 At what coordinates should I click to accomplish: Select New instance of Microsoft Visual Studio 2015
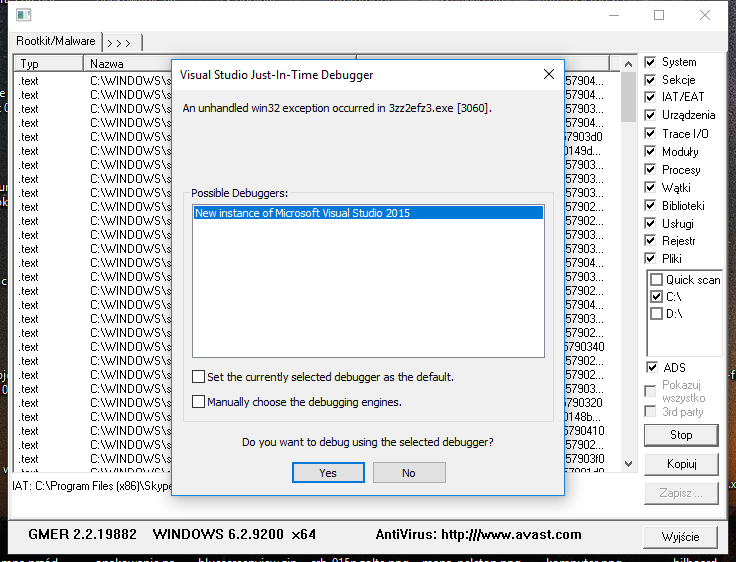tap(368, 213)
